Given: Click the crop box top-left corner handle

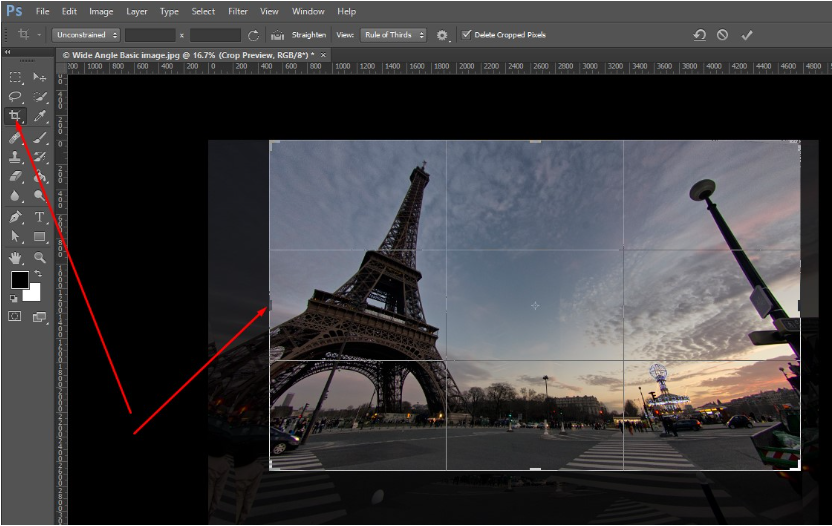Looking at the screenshot, I should pyautogui.click(x=273, y=144).
